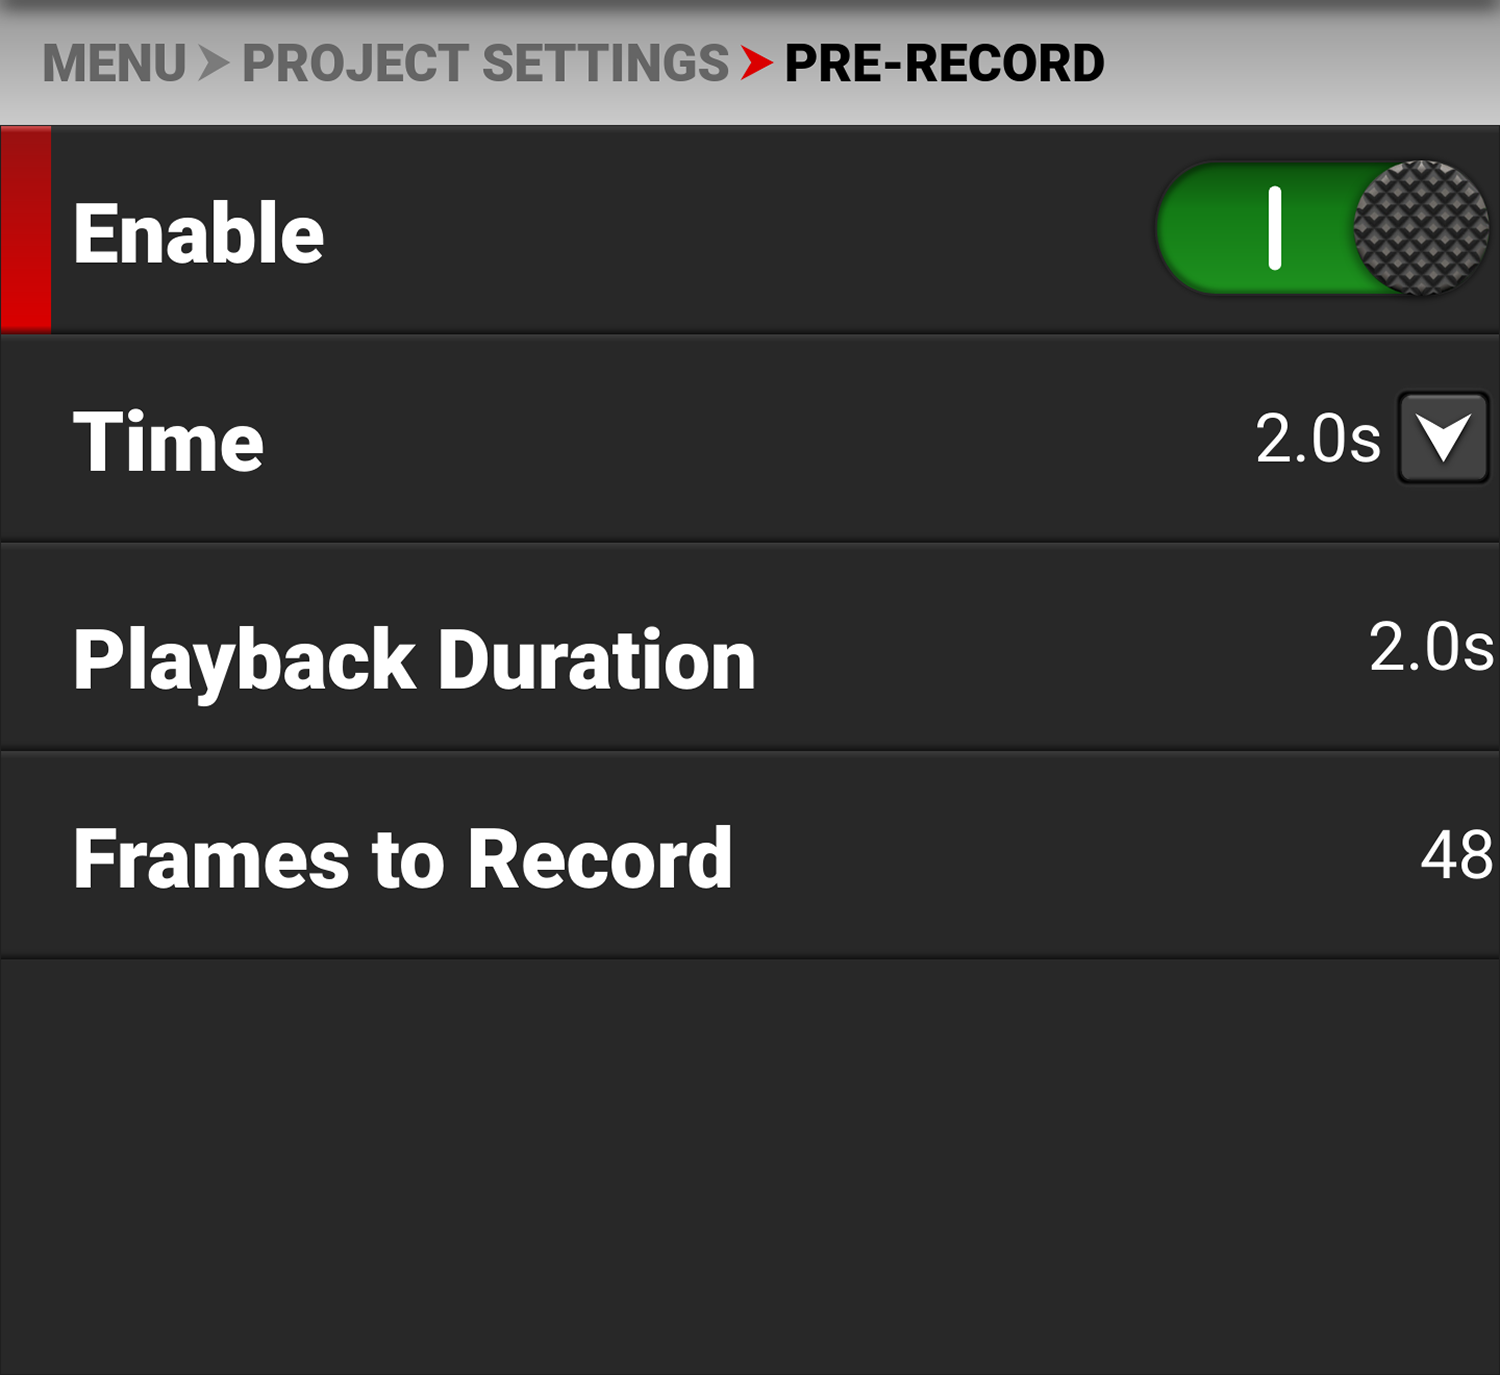Click the Playback Duration 2.0s value
The width and height of the screenshot is (1500, 1375).
[x=1431, y=647]
